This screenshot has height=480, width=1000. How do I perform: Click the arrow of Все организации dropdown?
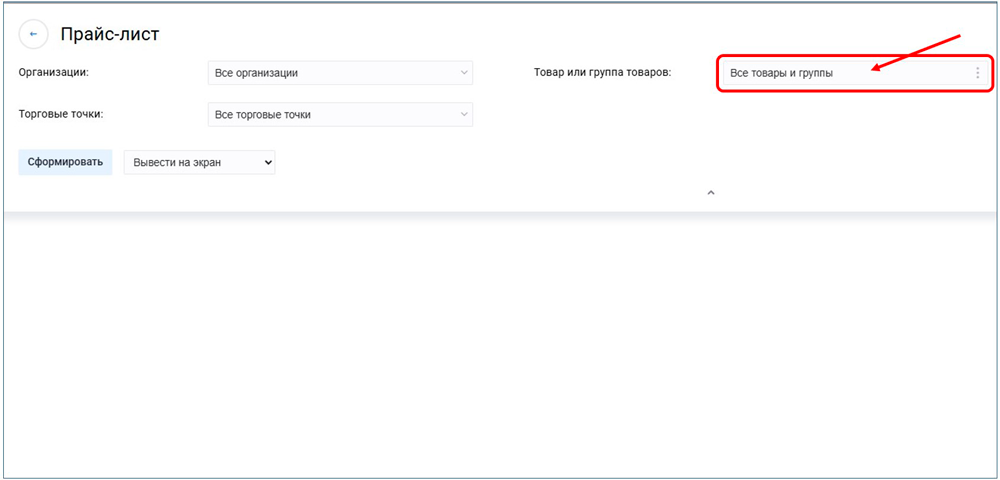pos(464,73)
